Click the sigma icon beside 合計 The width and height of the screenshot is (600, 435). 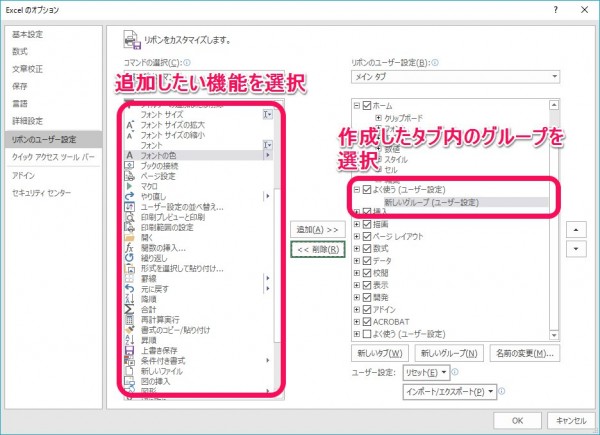(130, 309)
